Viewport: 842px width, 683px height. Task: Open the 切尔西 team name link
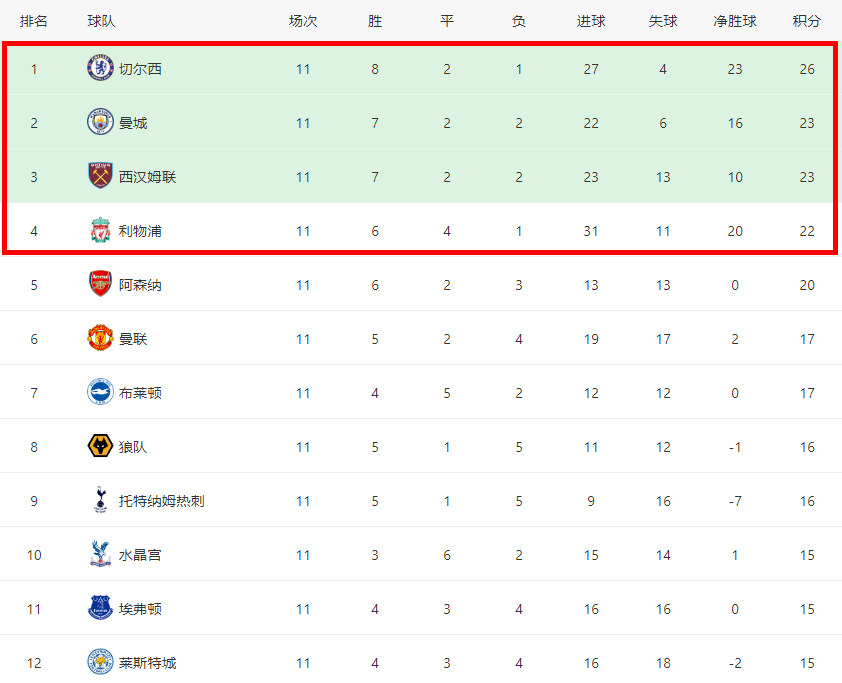coord(140,69)
